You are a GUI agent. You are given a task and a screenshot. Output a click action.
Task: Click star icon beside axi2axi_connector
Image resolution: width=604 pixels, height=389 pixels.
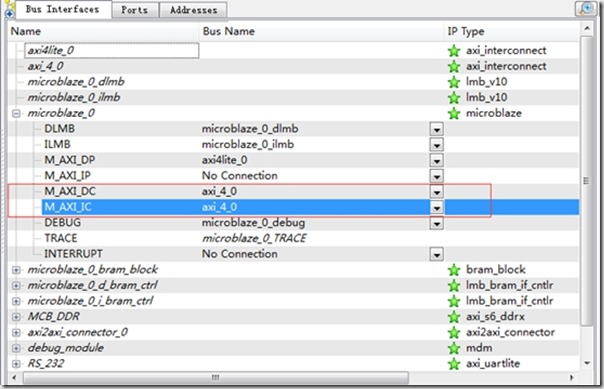click(x=454, y=333)
